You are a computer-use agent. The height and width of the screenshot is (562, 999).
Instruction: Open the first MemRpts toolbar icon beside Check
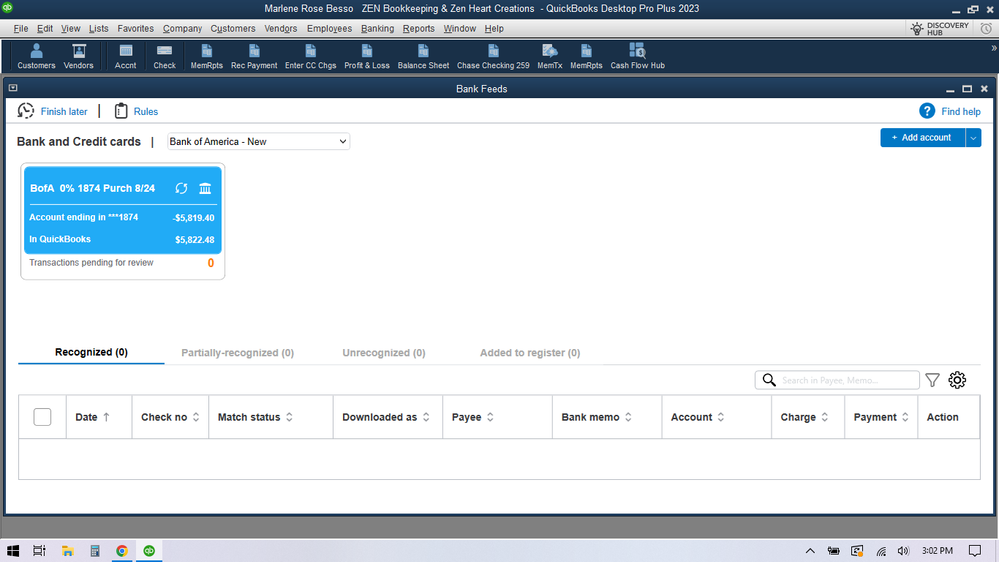point(206,56)
